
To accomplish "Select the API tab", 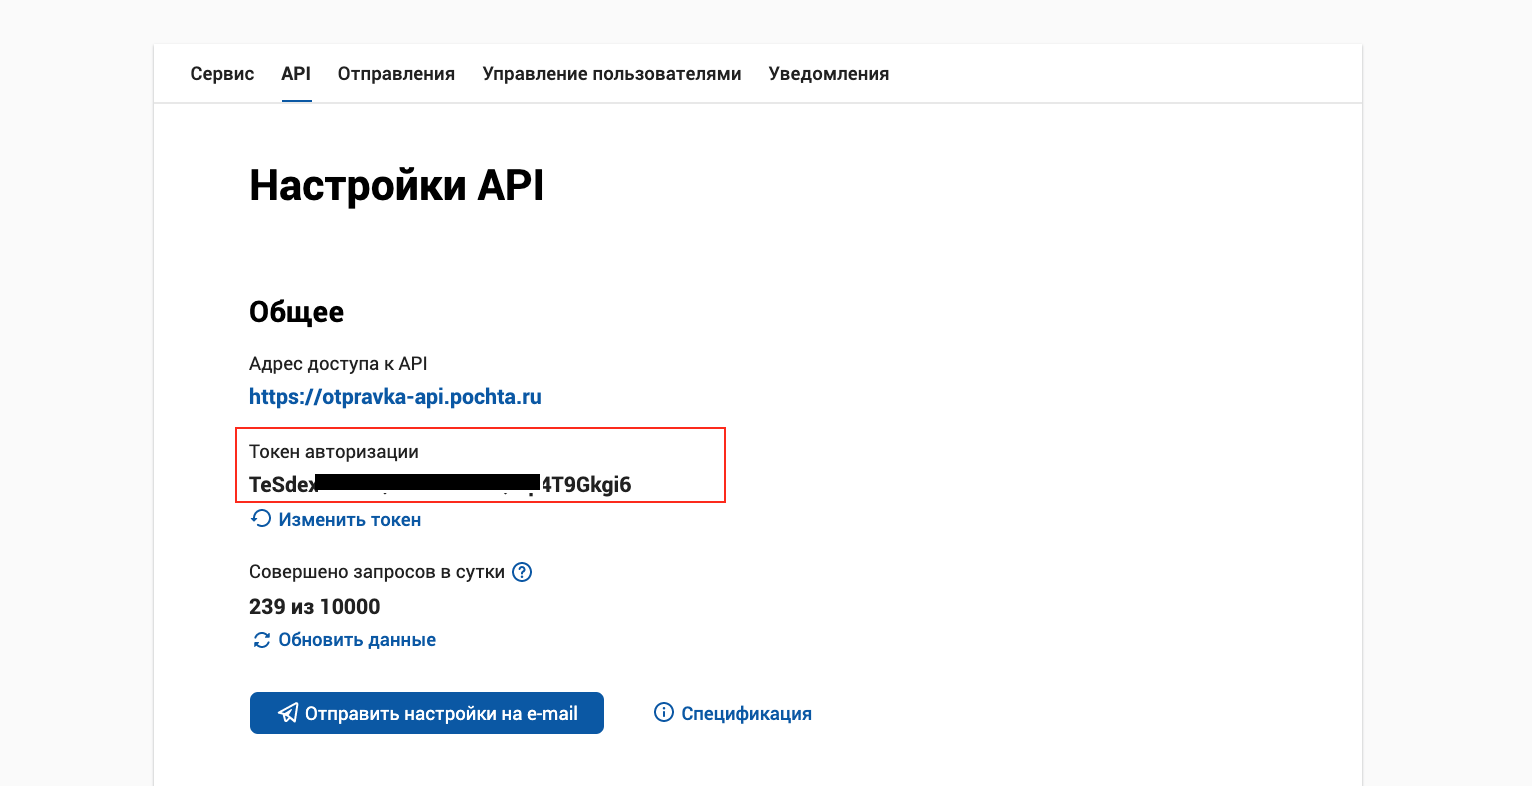I will 296,74.
